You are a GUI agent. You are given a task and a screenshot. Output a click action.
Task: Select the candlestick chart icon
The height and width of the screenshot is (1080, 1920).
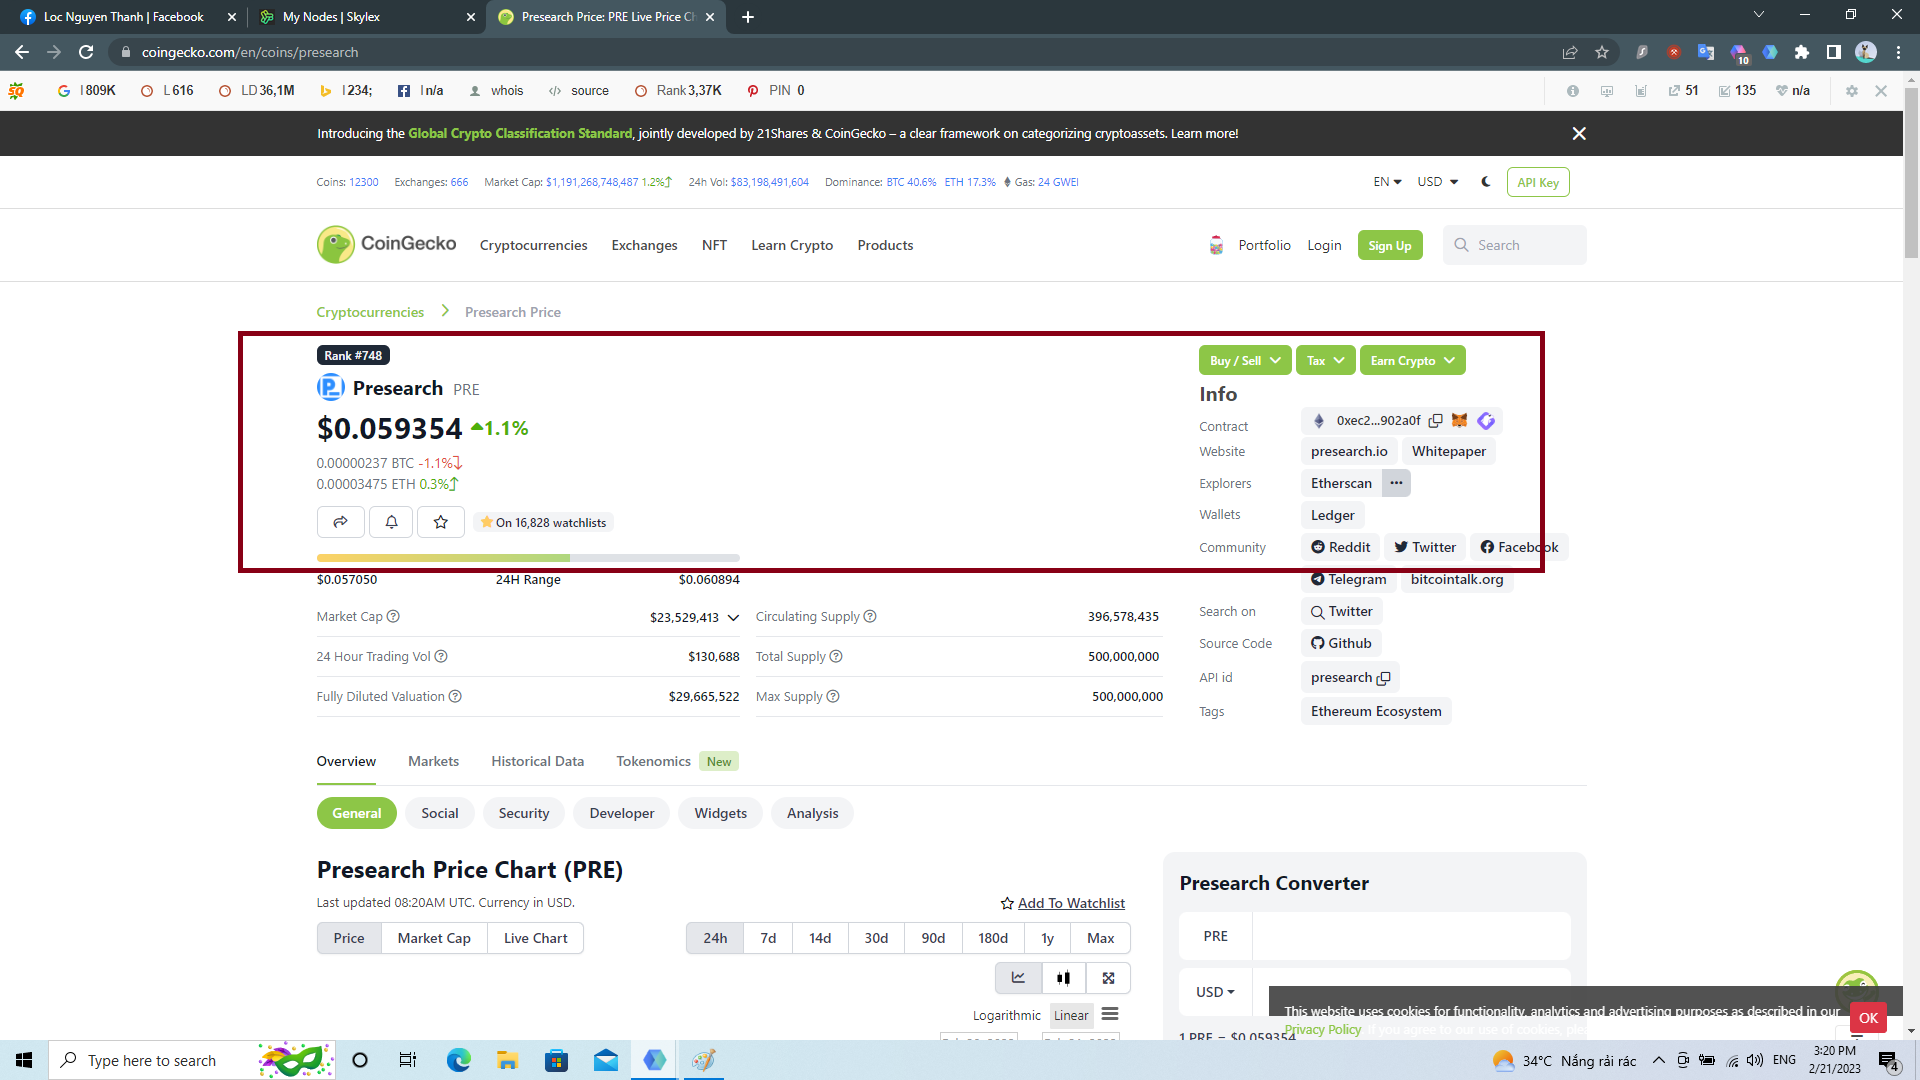[1063, 978]
